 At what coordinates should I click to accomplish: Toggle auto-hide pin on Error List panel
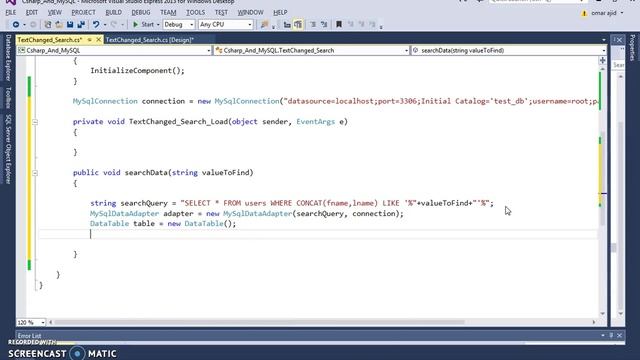[x=611, y=335]
